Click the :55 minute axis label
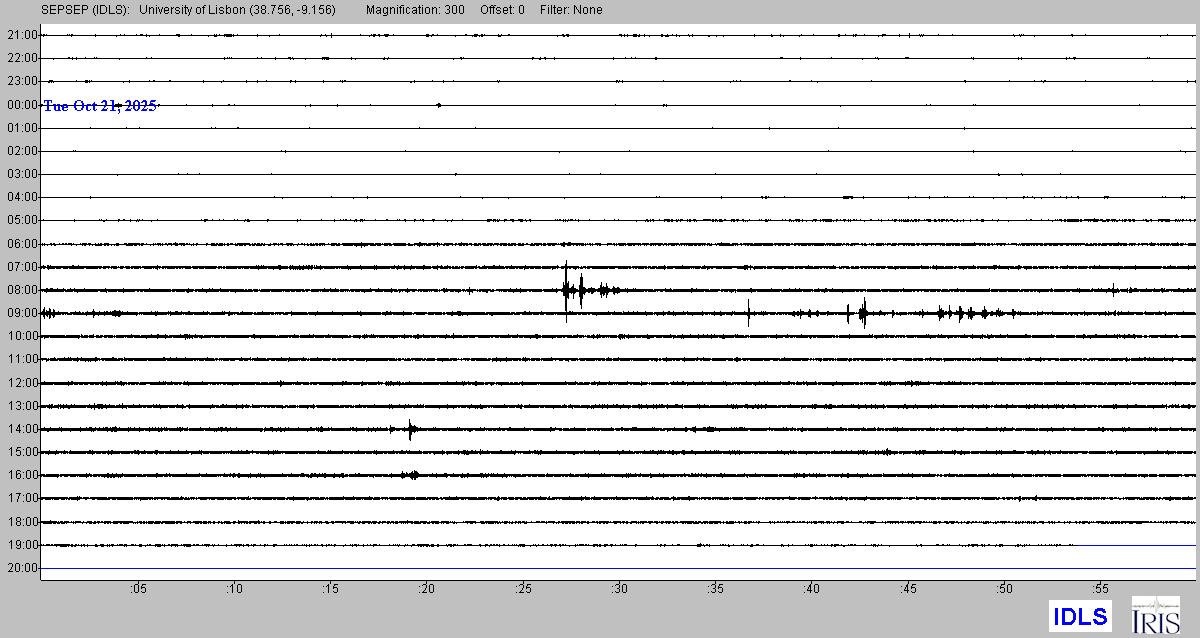 click(1100, 588)
